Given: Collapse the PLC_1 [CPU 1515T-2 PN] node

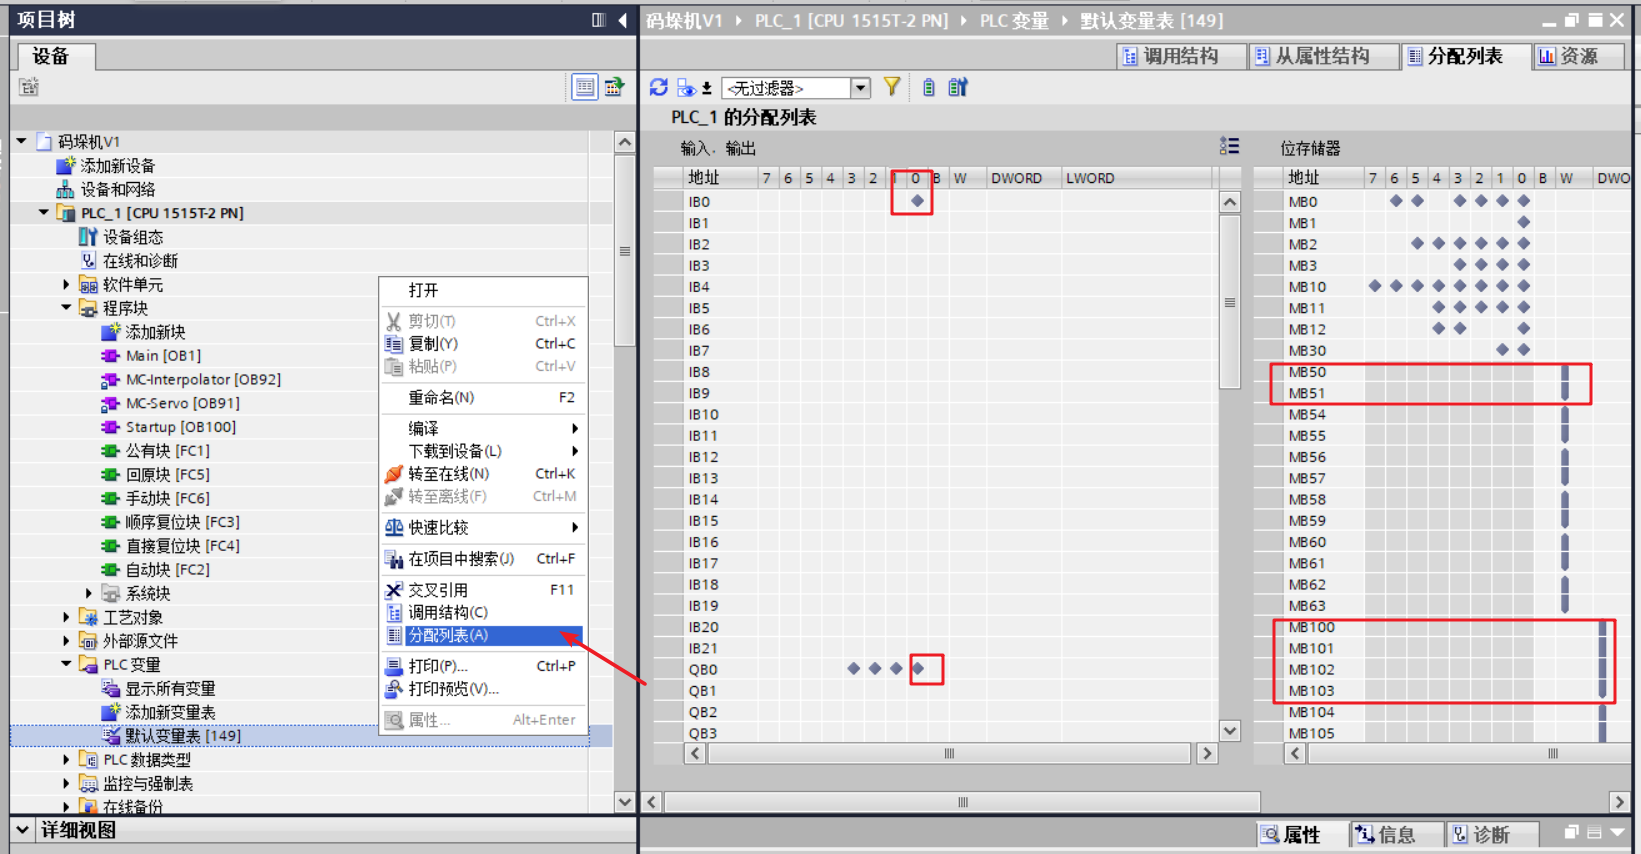Looking at the screenshot, I should pos(44,213).
